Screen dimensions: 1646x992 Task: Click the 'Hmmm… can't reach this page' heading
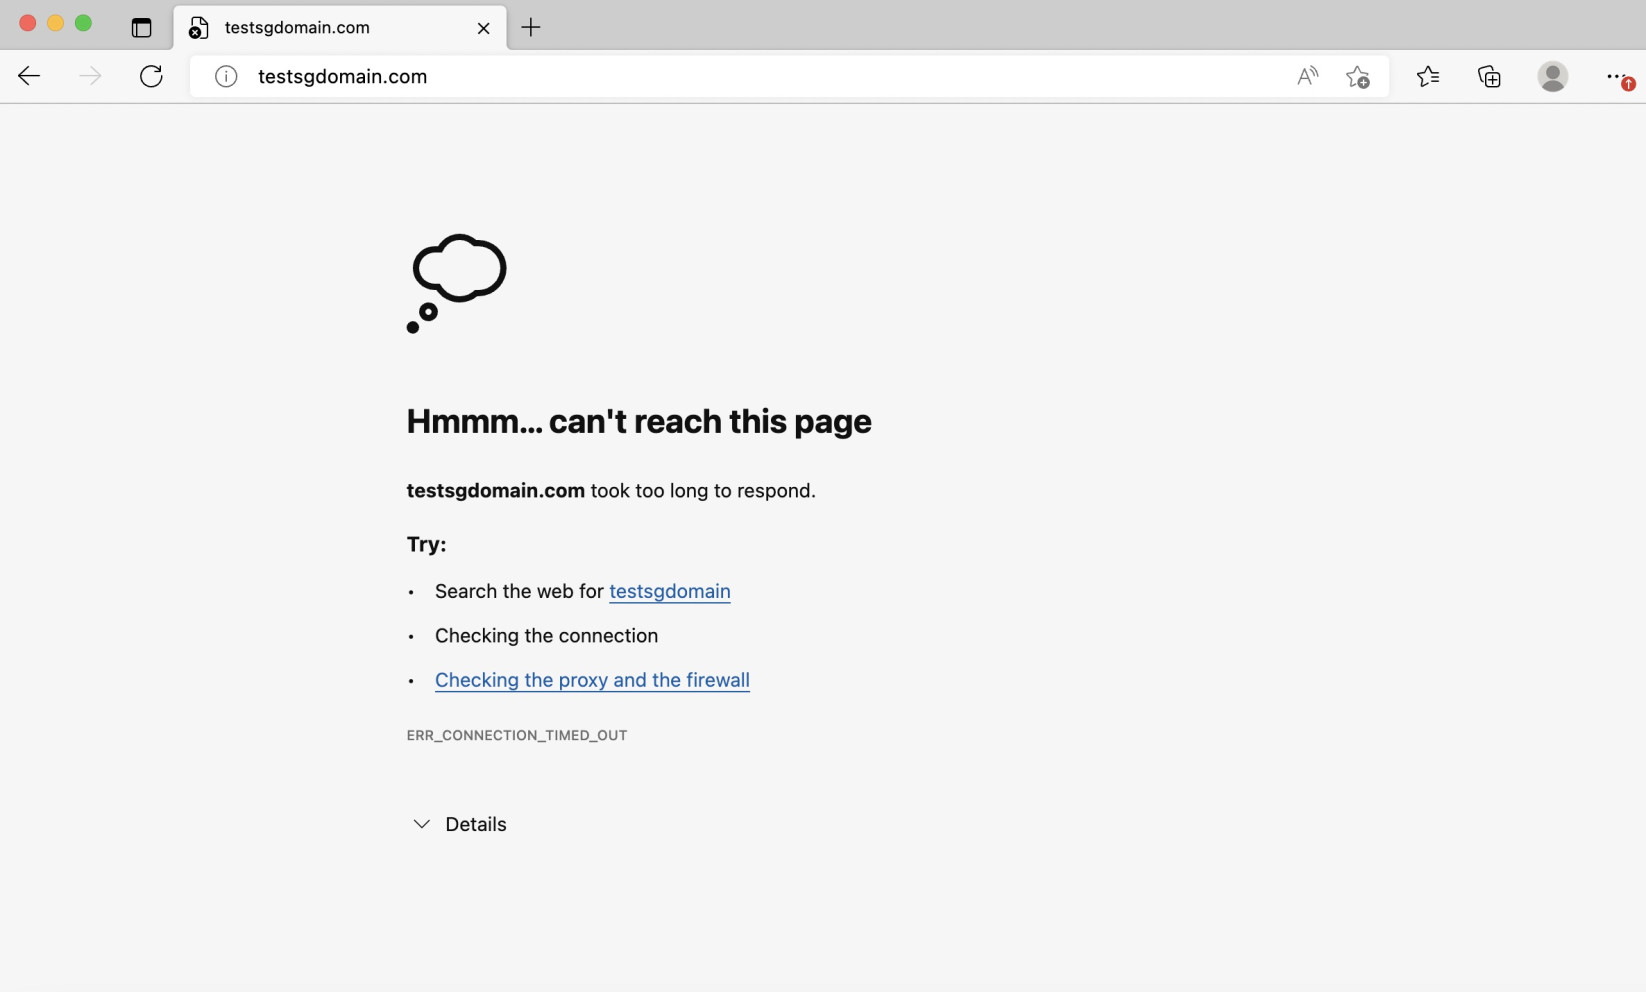coord(639,421)
